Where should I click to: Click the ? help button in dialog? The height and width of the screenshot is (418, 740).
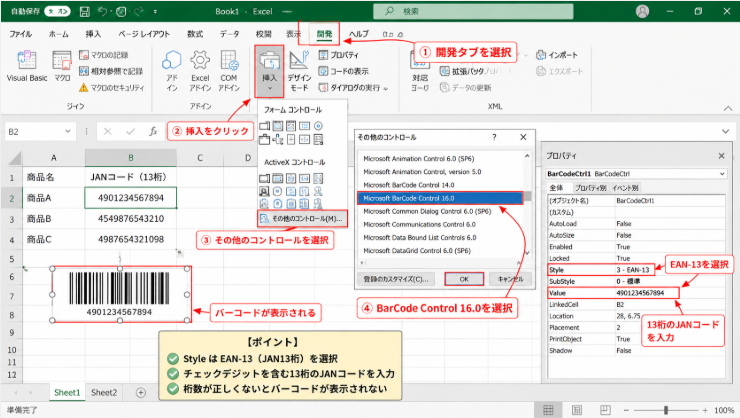click(494, 137)
